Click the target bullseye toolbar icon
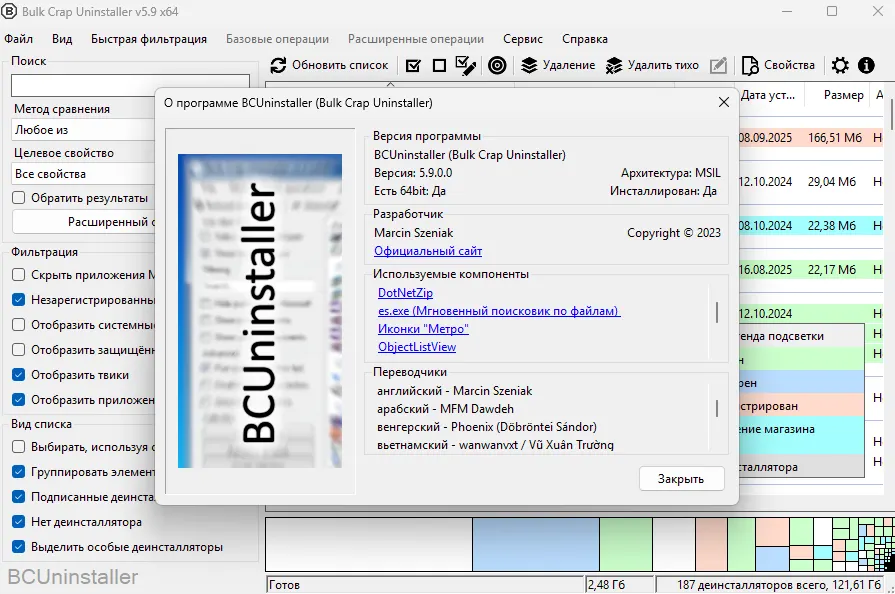Viewport: 895px width, 594px height. click(497, 65)
